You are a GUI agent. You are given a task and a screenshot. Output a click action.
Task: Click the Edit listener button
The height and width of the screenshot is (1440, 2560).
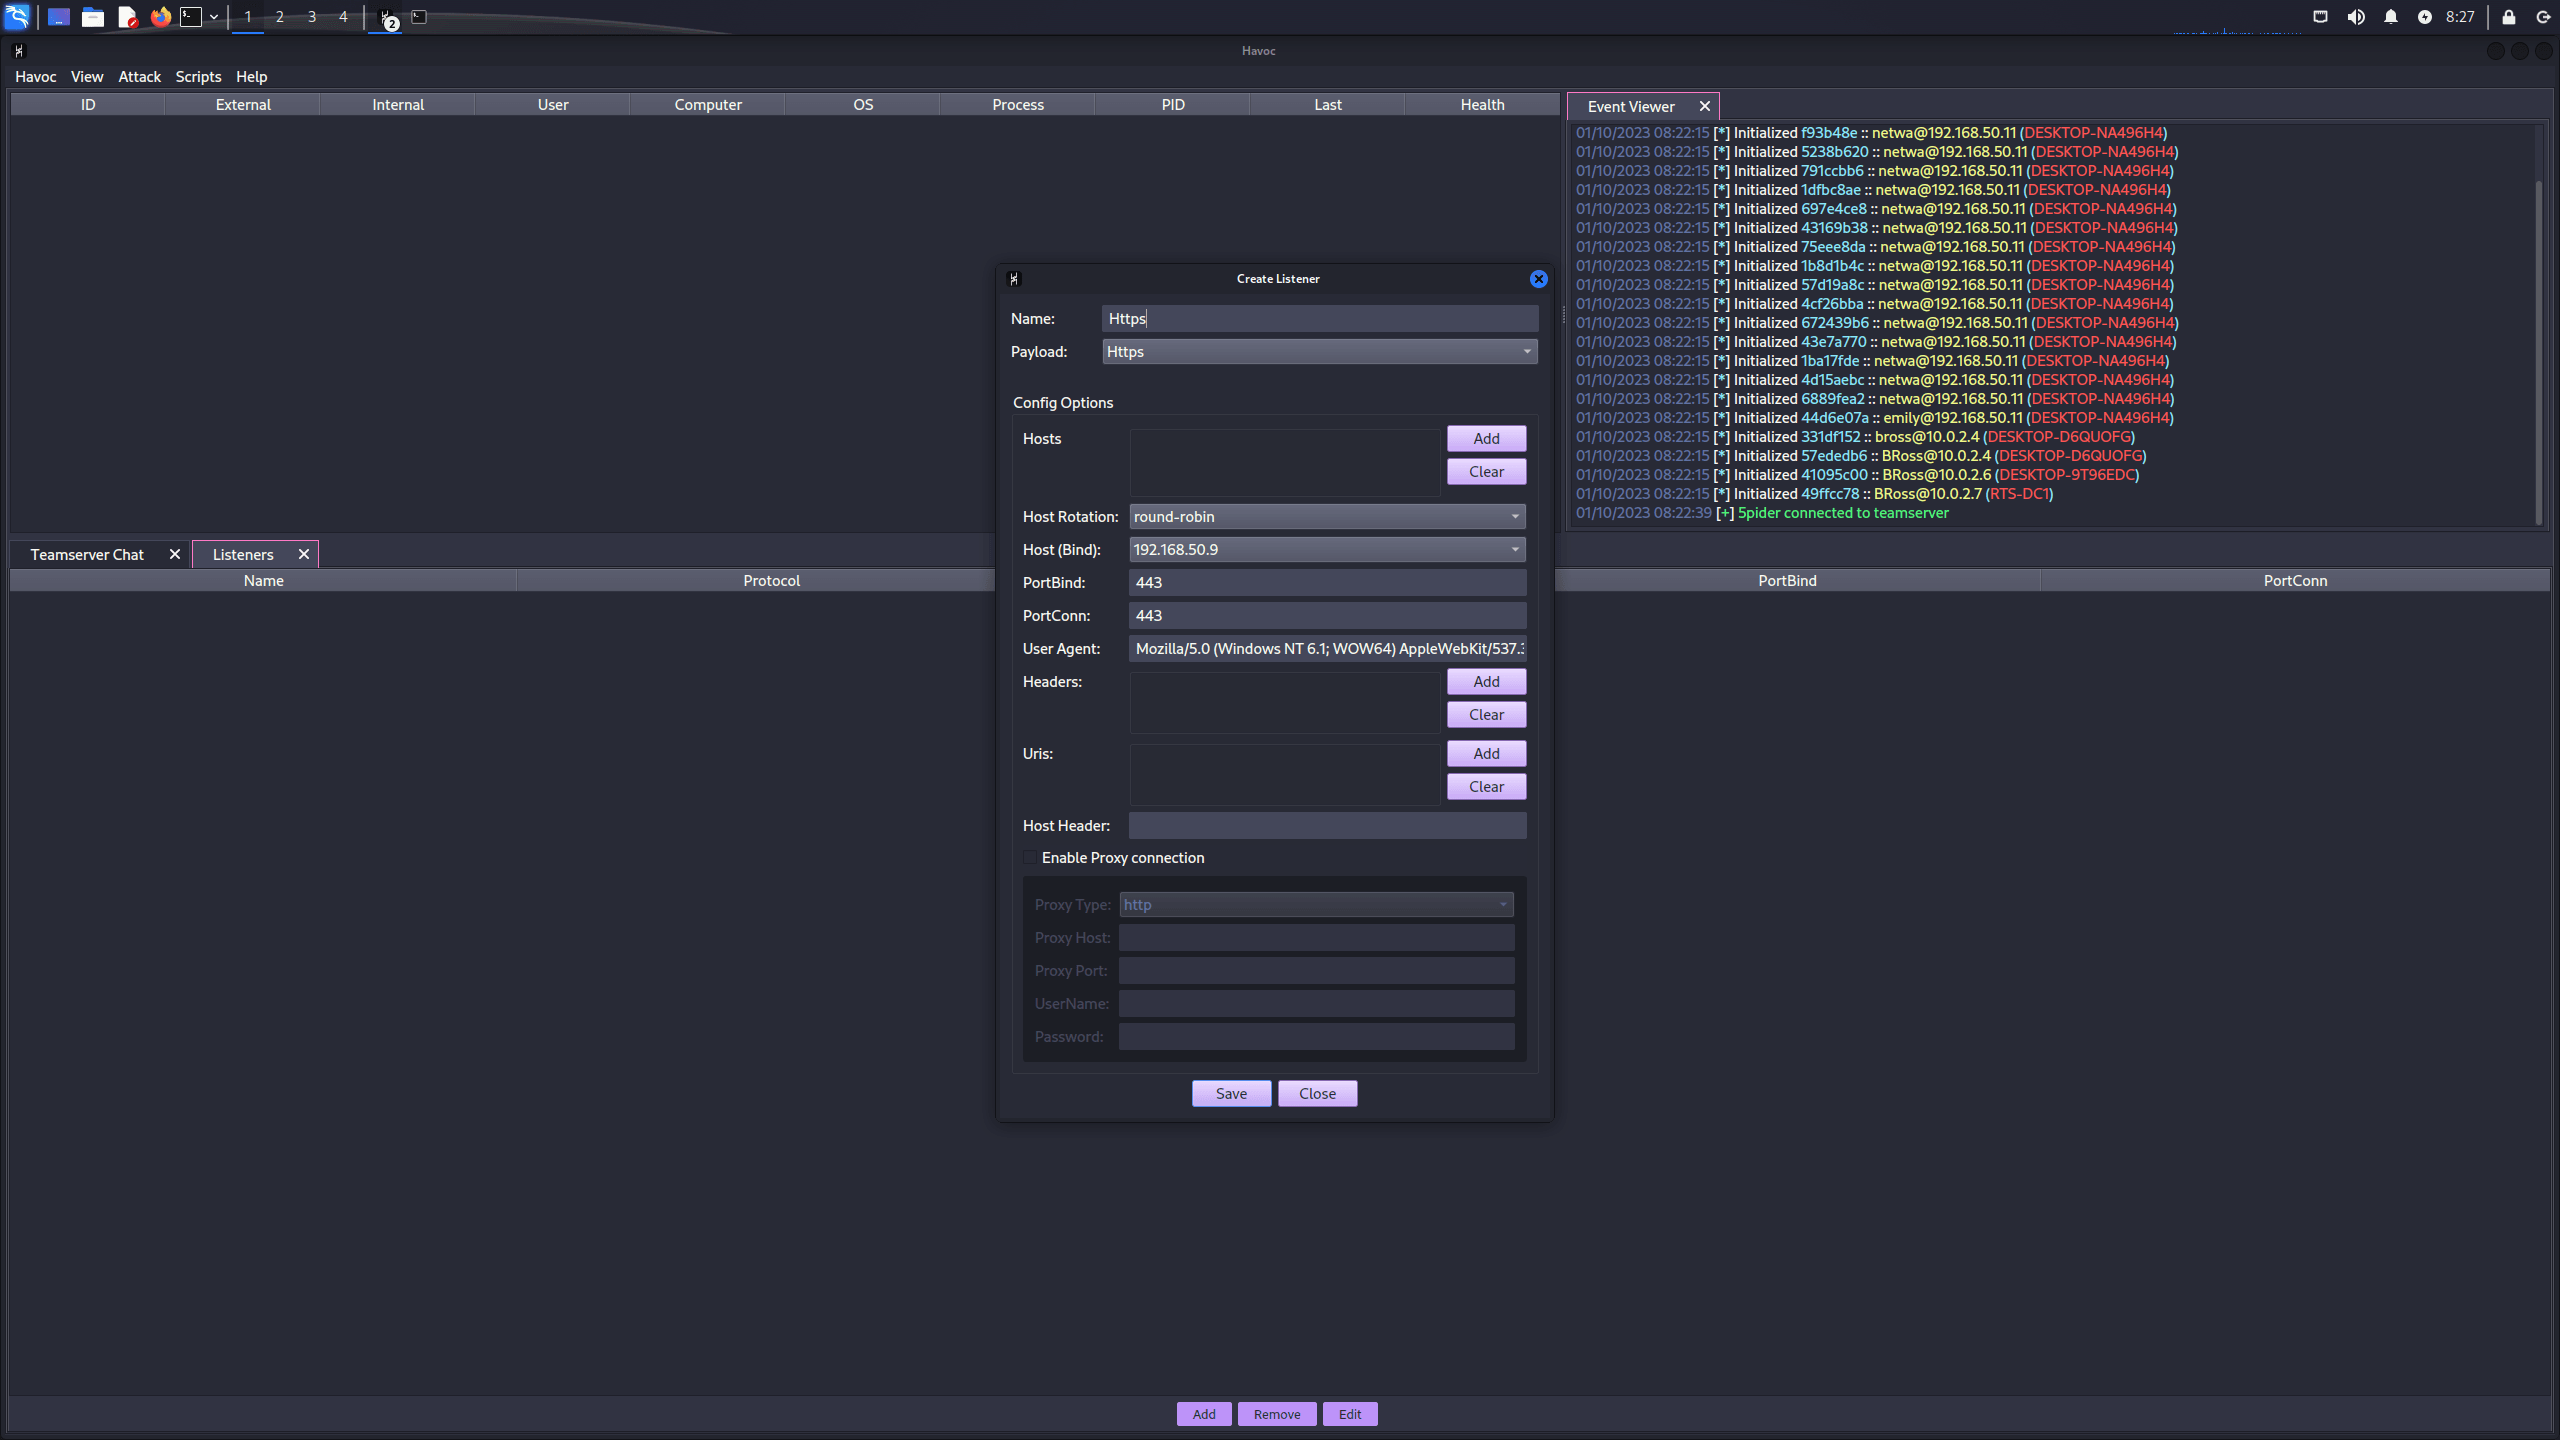pos(1350,1414)
